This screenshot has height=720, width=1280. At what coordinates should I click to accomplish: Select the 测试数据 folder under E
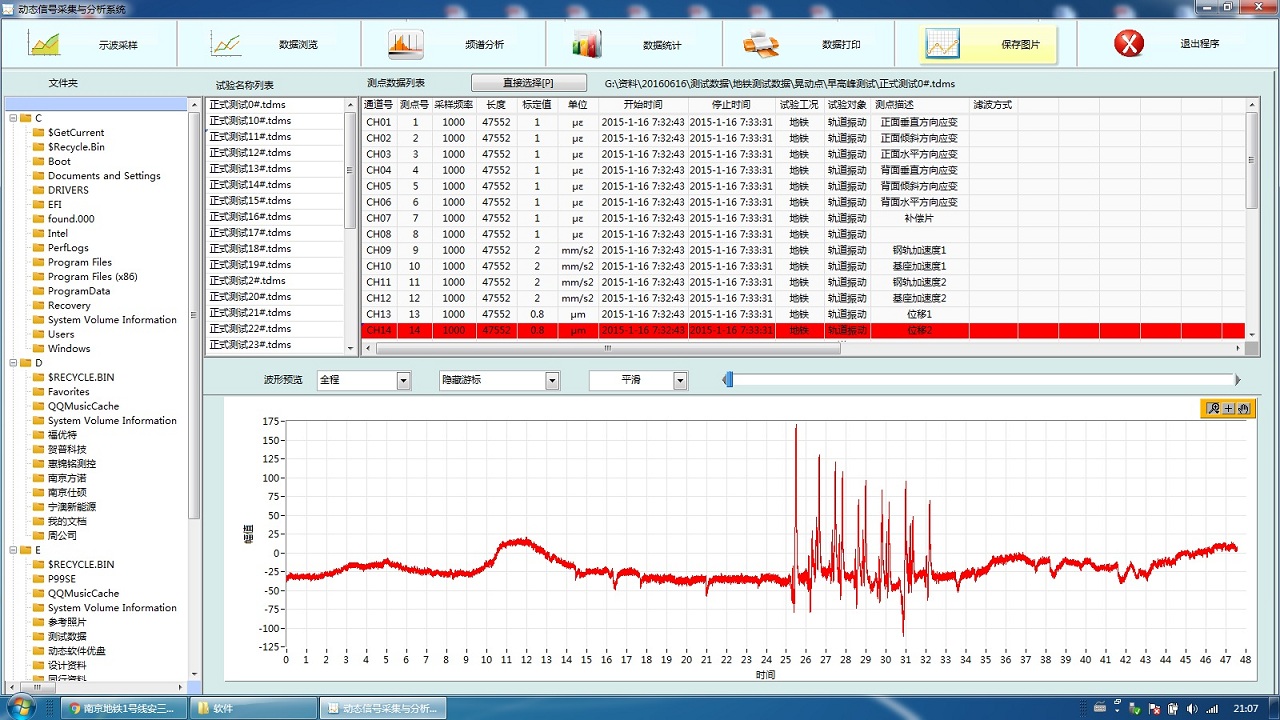pyautogui.click(x=67, y=636)
